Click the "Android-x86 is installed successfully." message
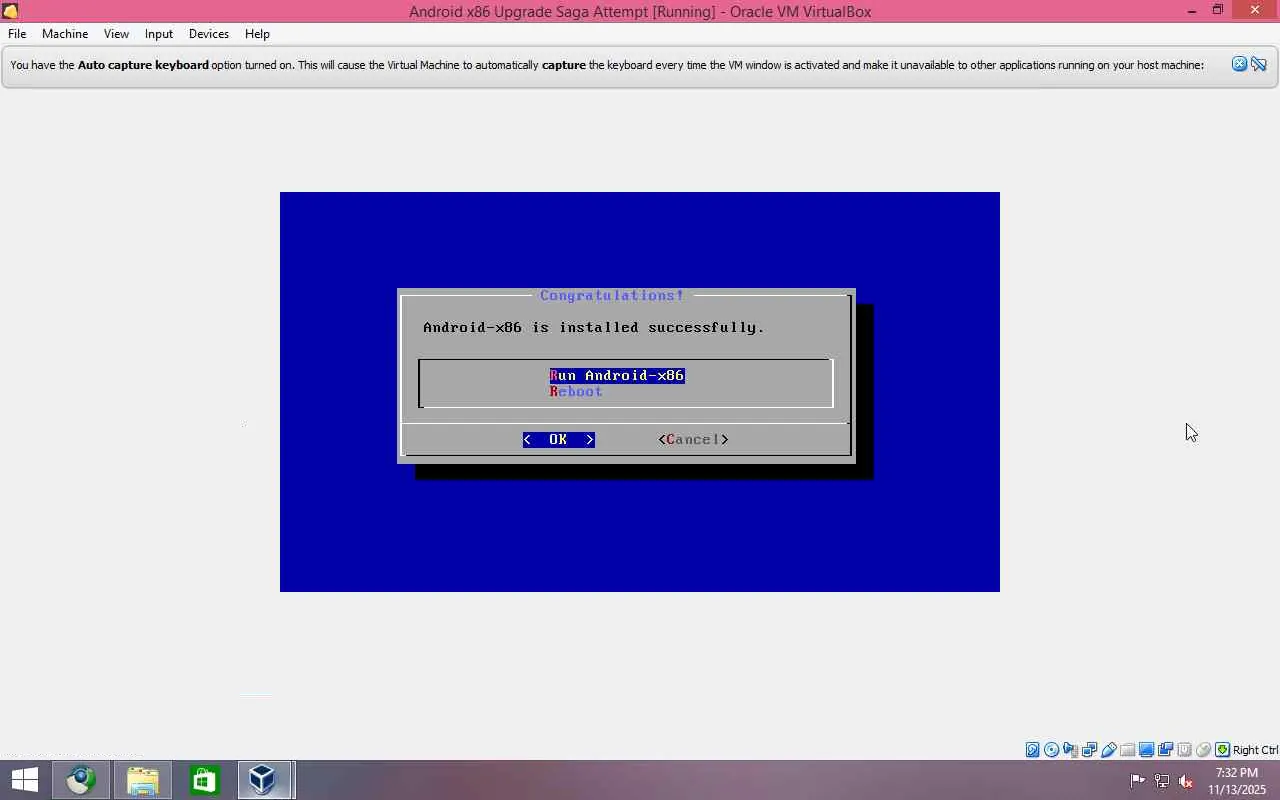Screen dimensions: 1280x800 click(594, 328)
